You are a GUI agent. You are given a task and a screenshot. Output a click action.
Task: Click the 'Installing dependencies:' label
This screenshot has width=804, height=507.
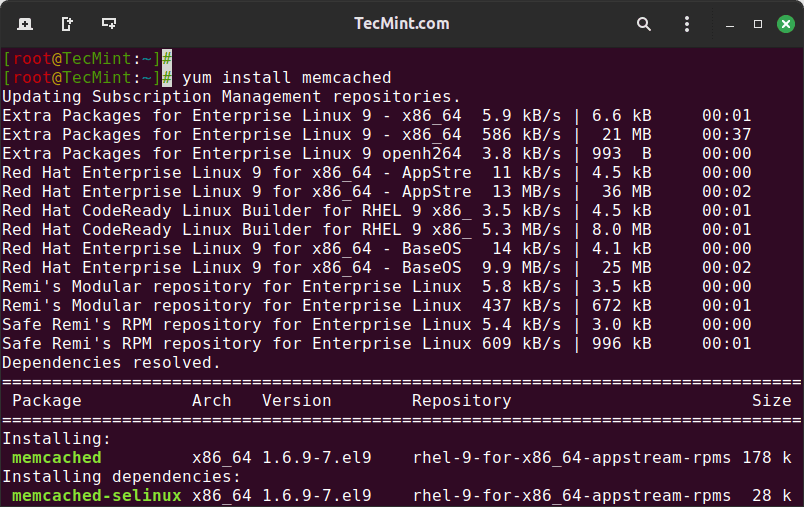(x=122, y=477)
